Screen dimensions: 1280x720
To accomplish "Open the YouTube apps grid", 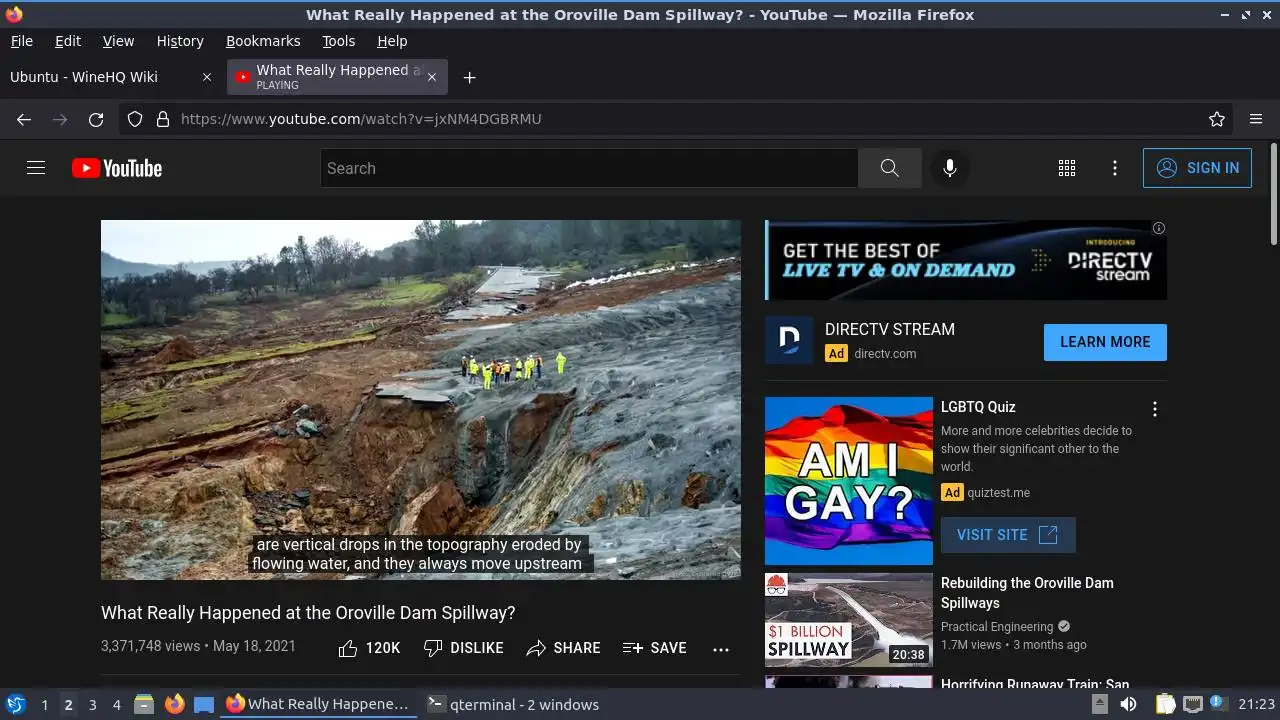I will (1067, 168).
